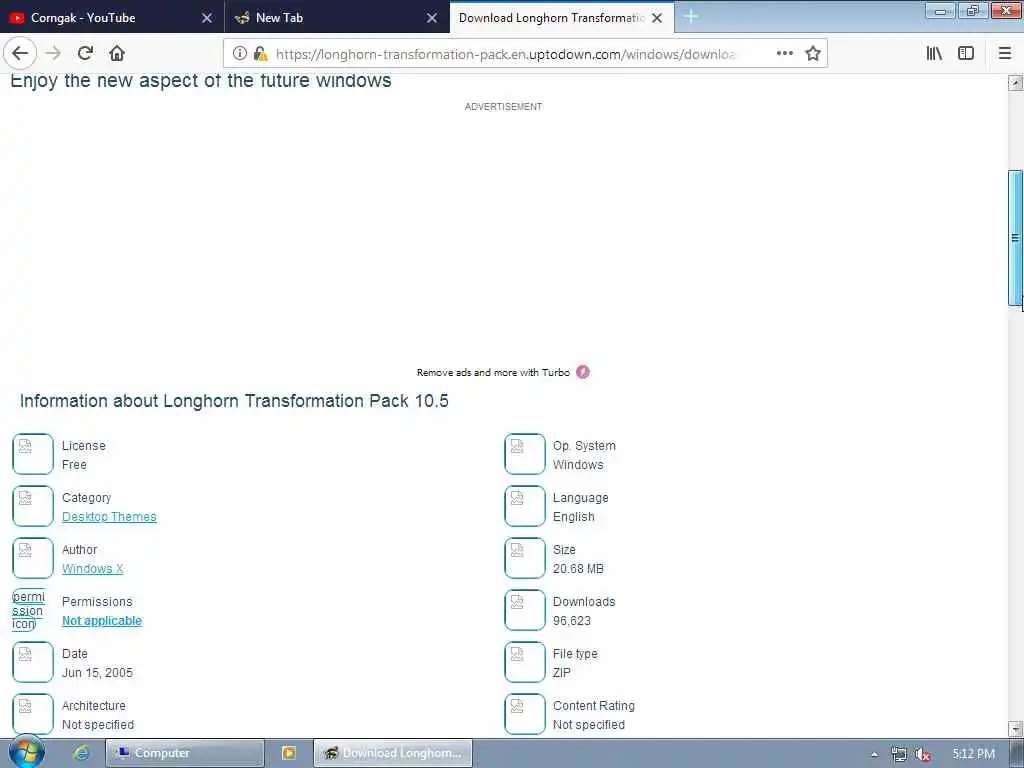Bookmark this page with the star
This screenshot has width=1024, height=768.
pos(812,54)
